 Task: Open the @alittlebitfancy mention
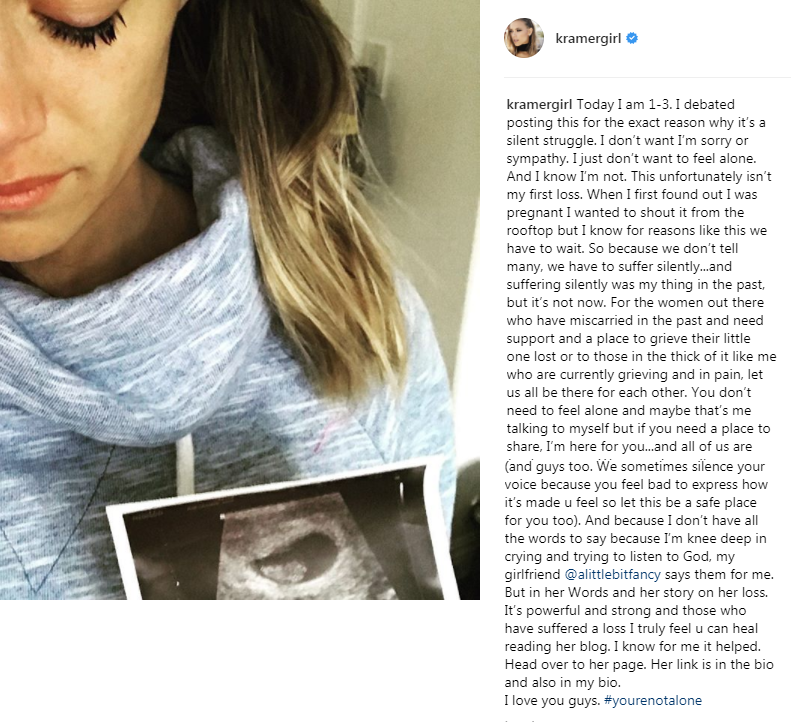(612, 574)
